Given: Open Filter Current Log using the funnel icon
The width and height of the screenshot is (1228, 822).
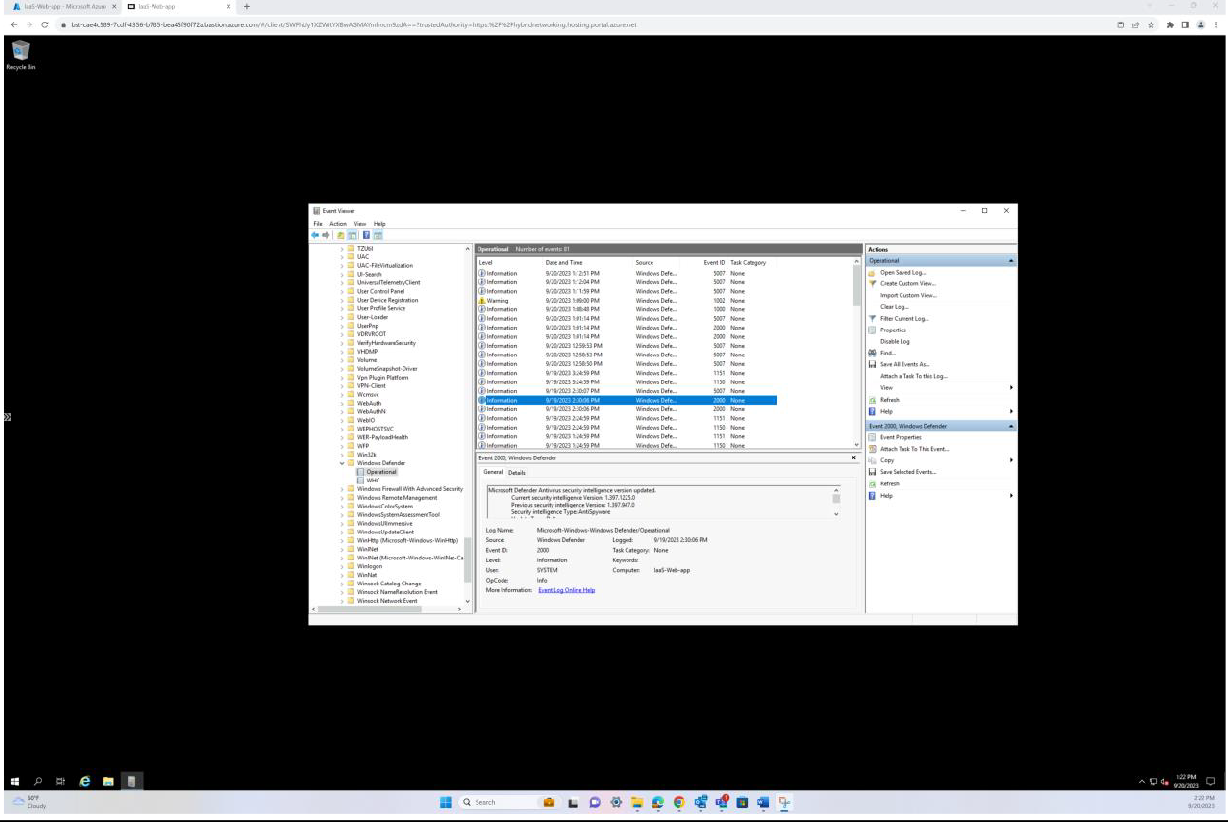Looking at the screenshot, I should pyautogui.click(x=871, y=318).
